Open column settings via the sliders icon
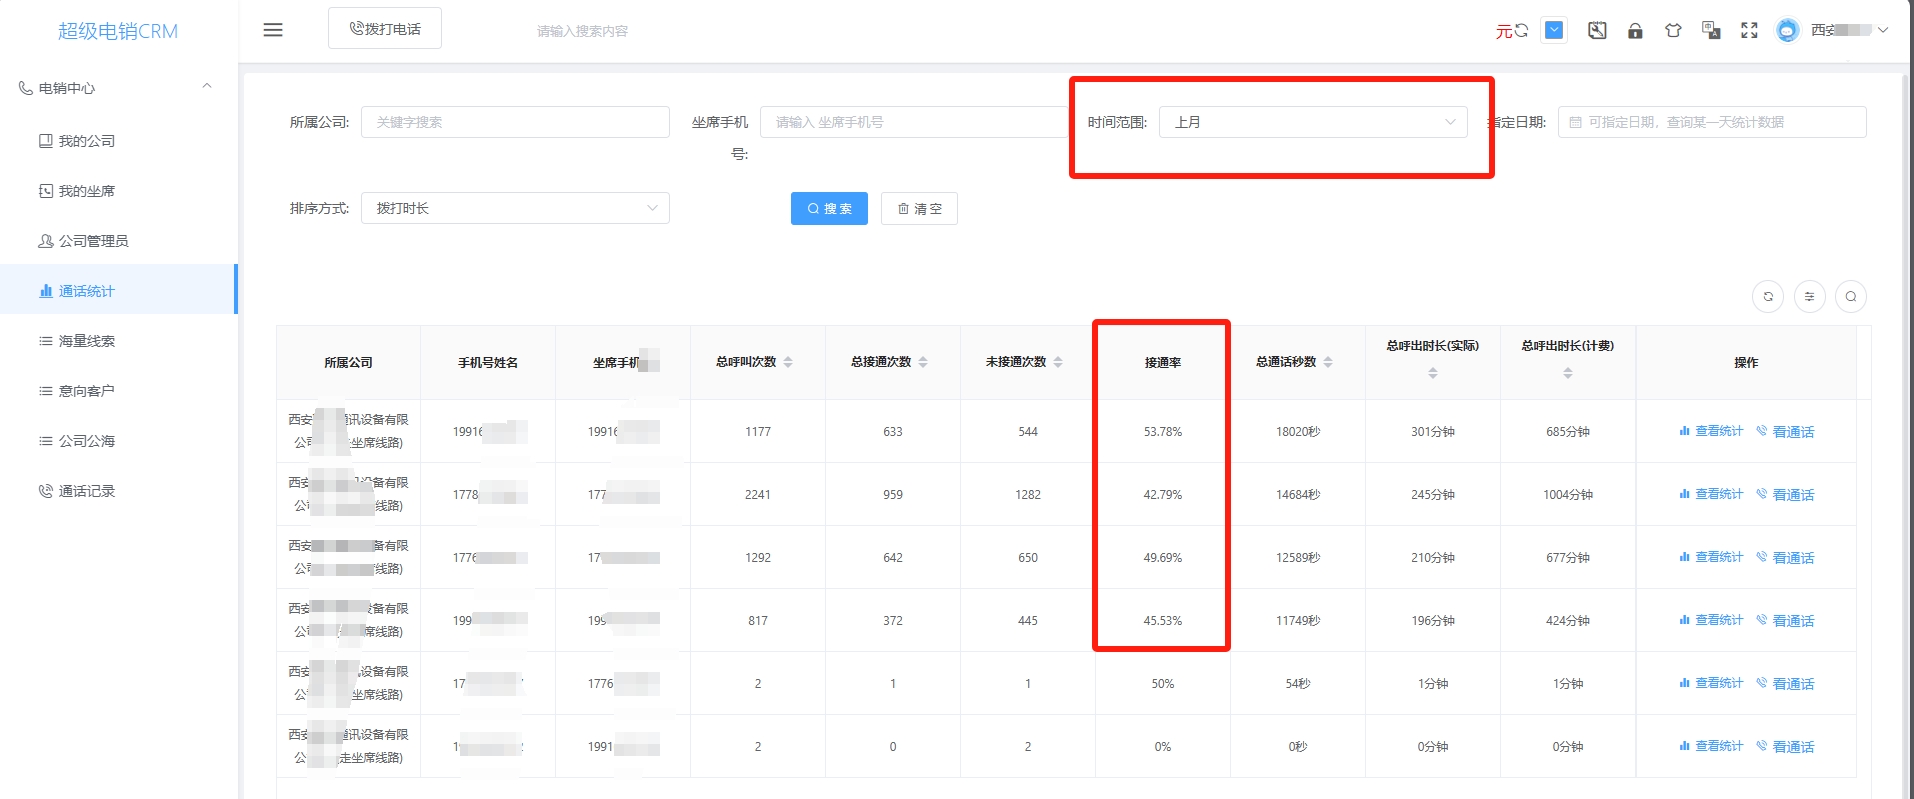 (x=1810, y=297)
